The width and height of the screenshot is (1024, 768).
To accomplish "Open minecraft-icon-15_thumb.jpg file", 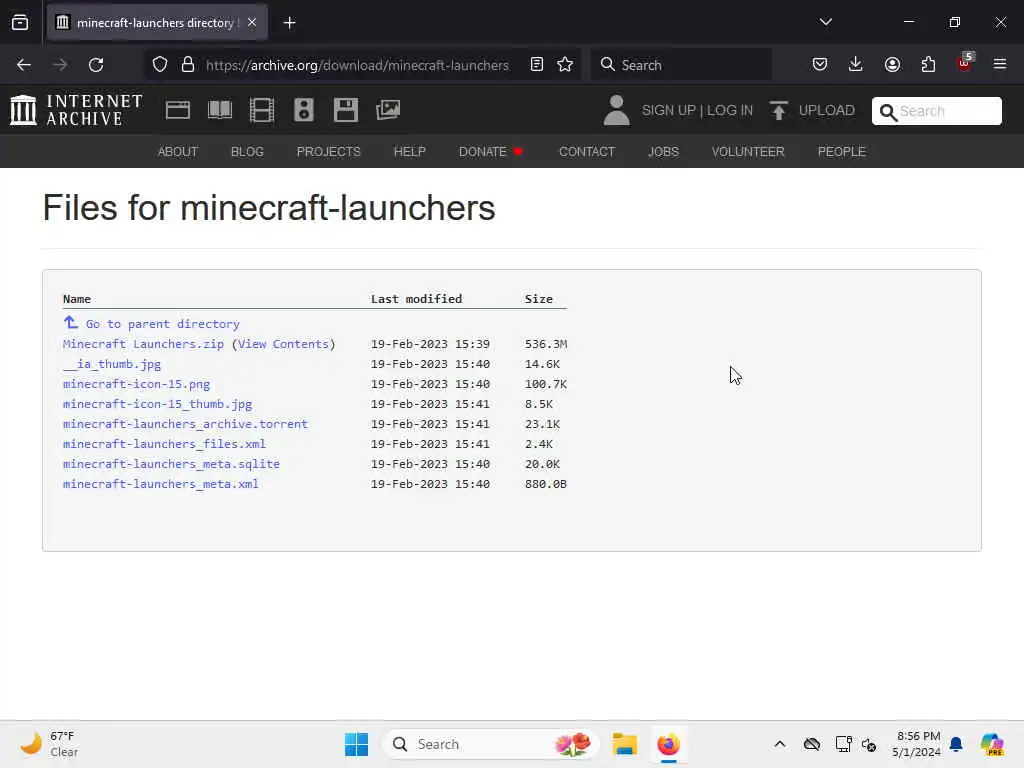I will (157, 404).
